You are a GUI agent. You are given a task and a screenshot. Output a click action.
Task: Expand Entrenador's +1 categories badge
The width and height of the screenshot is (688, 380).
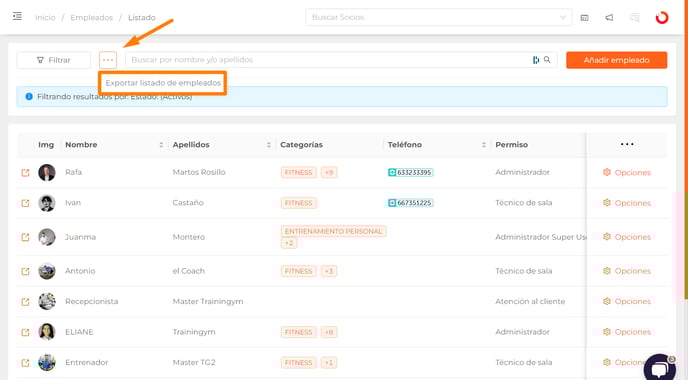pos(329,362)
